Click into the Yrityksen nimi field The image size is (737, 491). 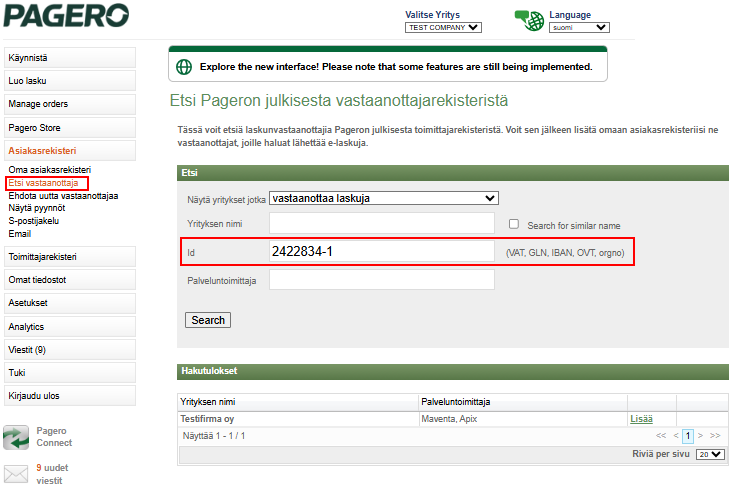coord(382,223)
